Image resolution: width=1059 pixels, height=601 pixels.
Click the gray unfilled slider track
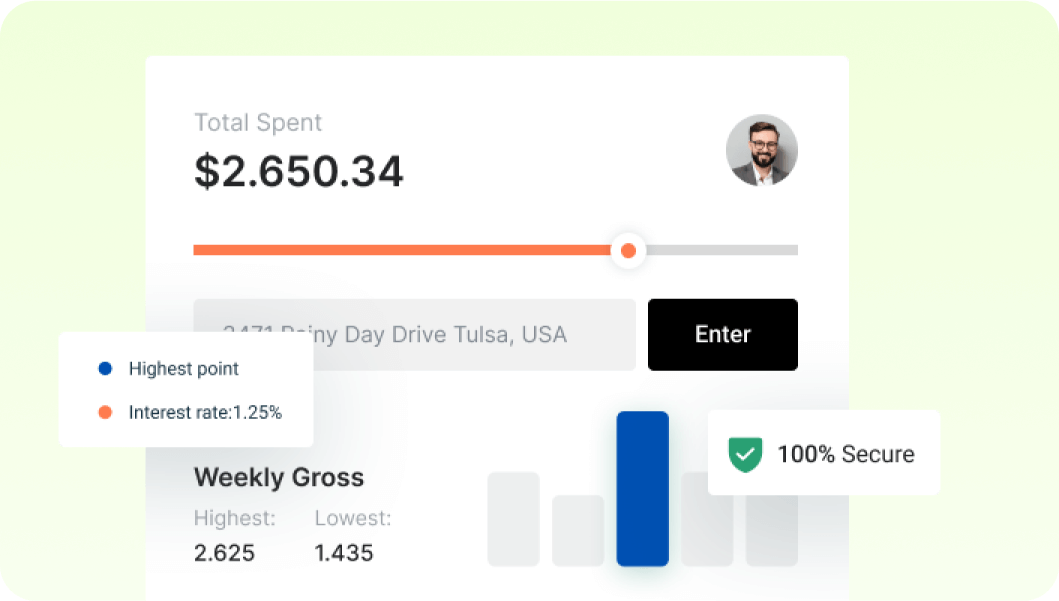[722, 250]
